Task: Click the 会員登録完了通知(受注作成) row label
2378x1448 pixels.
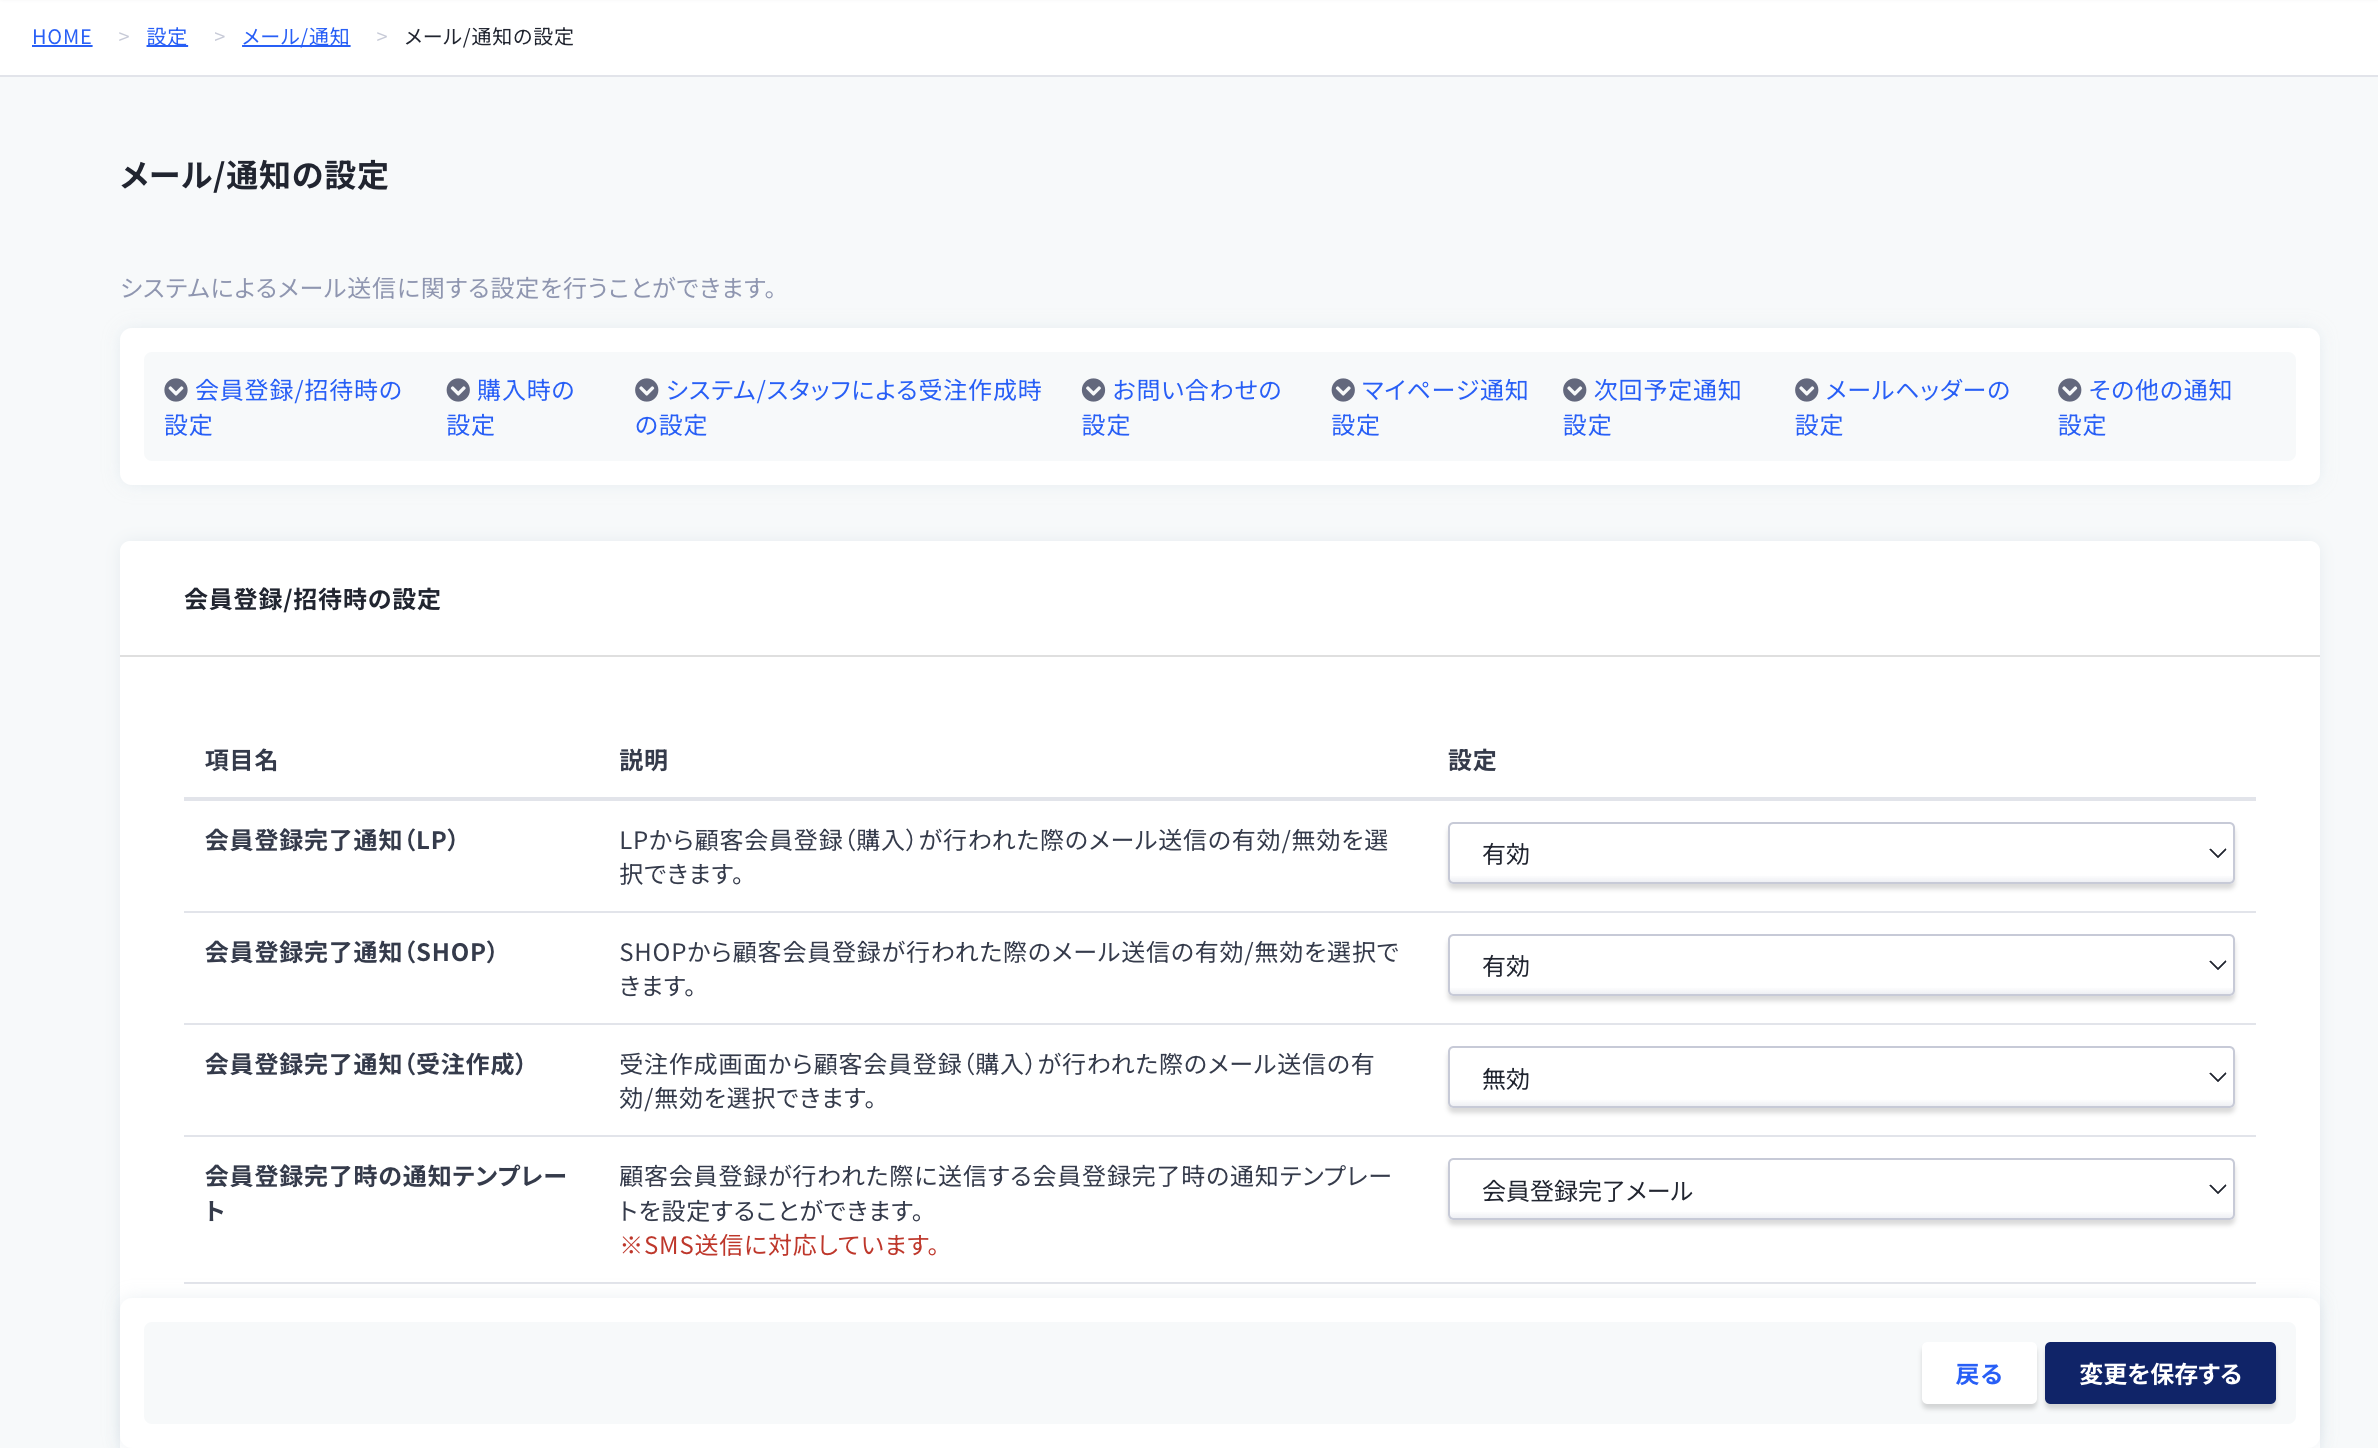Action: [365, 1064]
